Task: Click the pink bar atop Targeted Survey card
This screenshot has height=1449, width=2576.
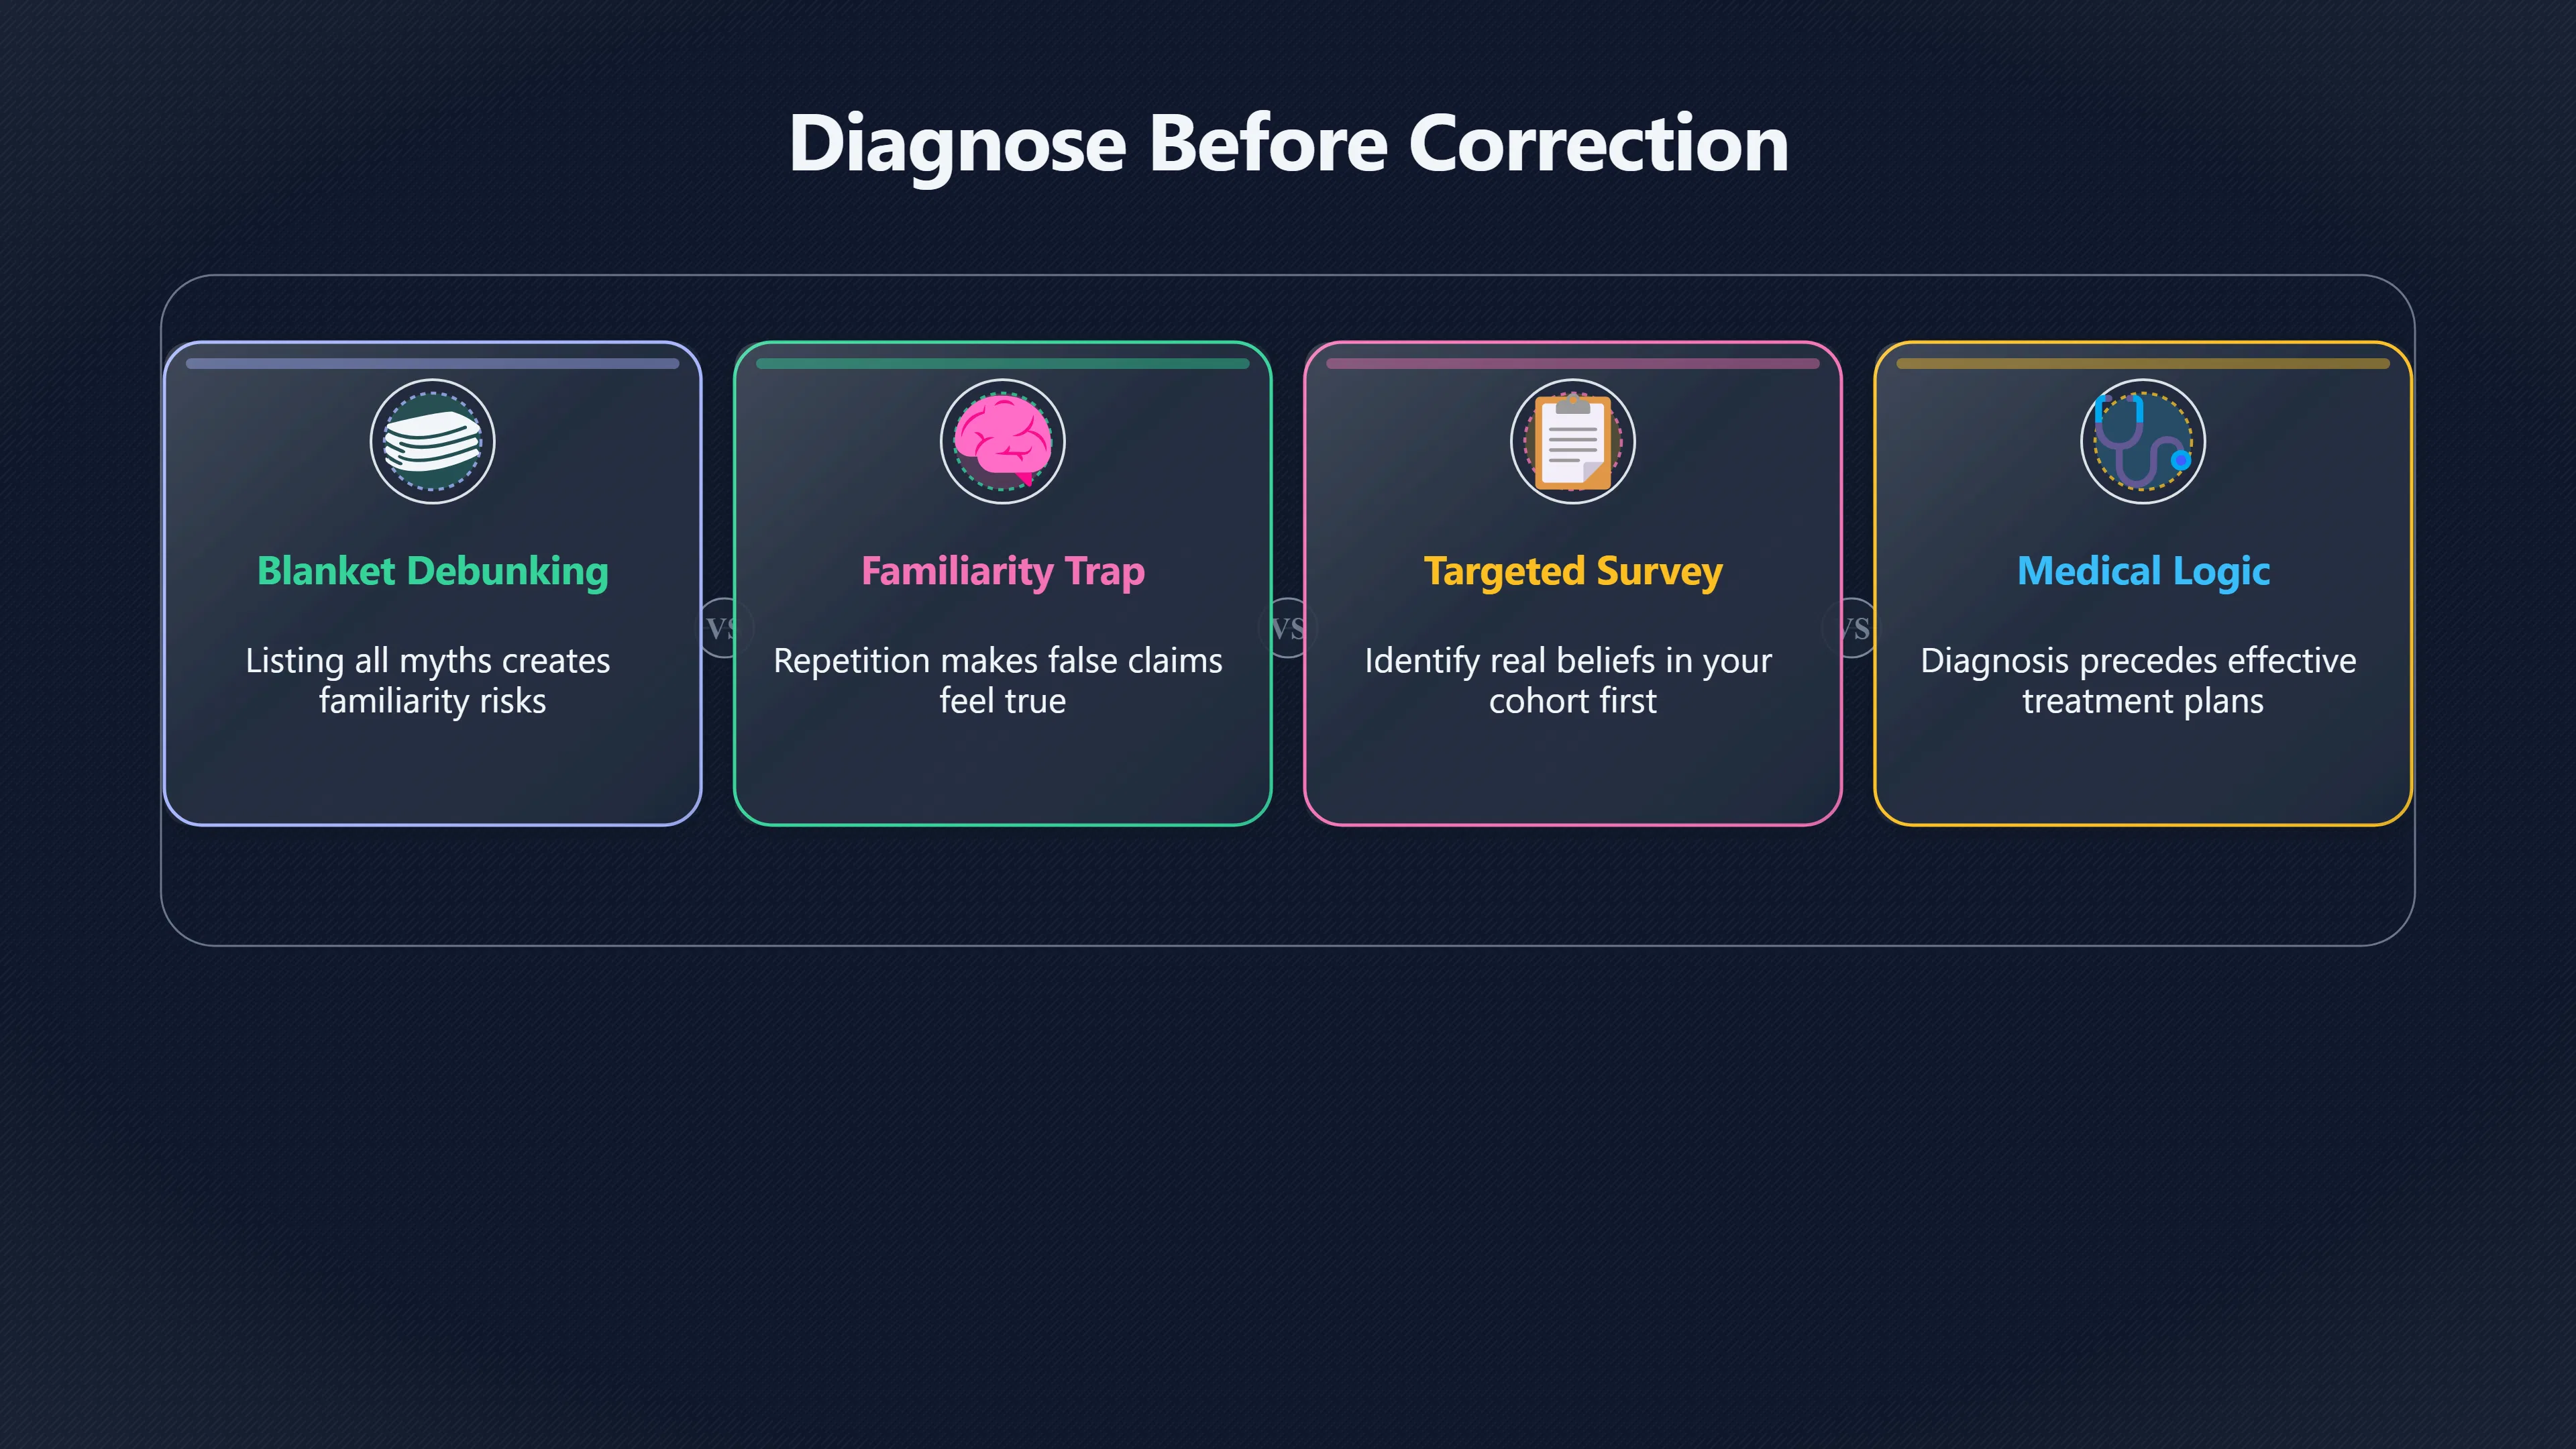Action: click(x=1572, y=363)
